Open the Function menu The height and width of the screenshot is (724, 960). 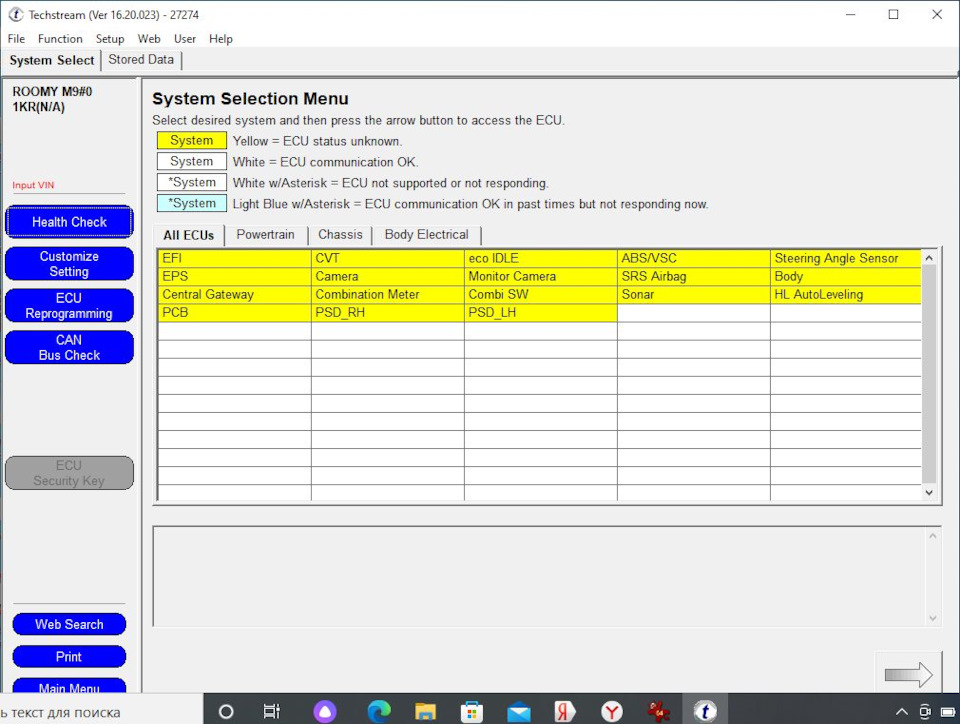[60, 39]
